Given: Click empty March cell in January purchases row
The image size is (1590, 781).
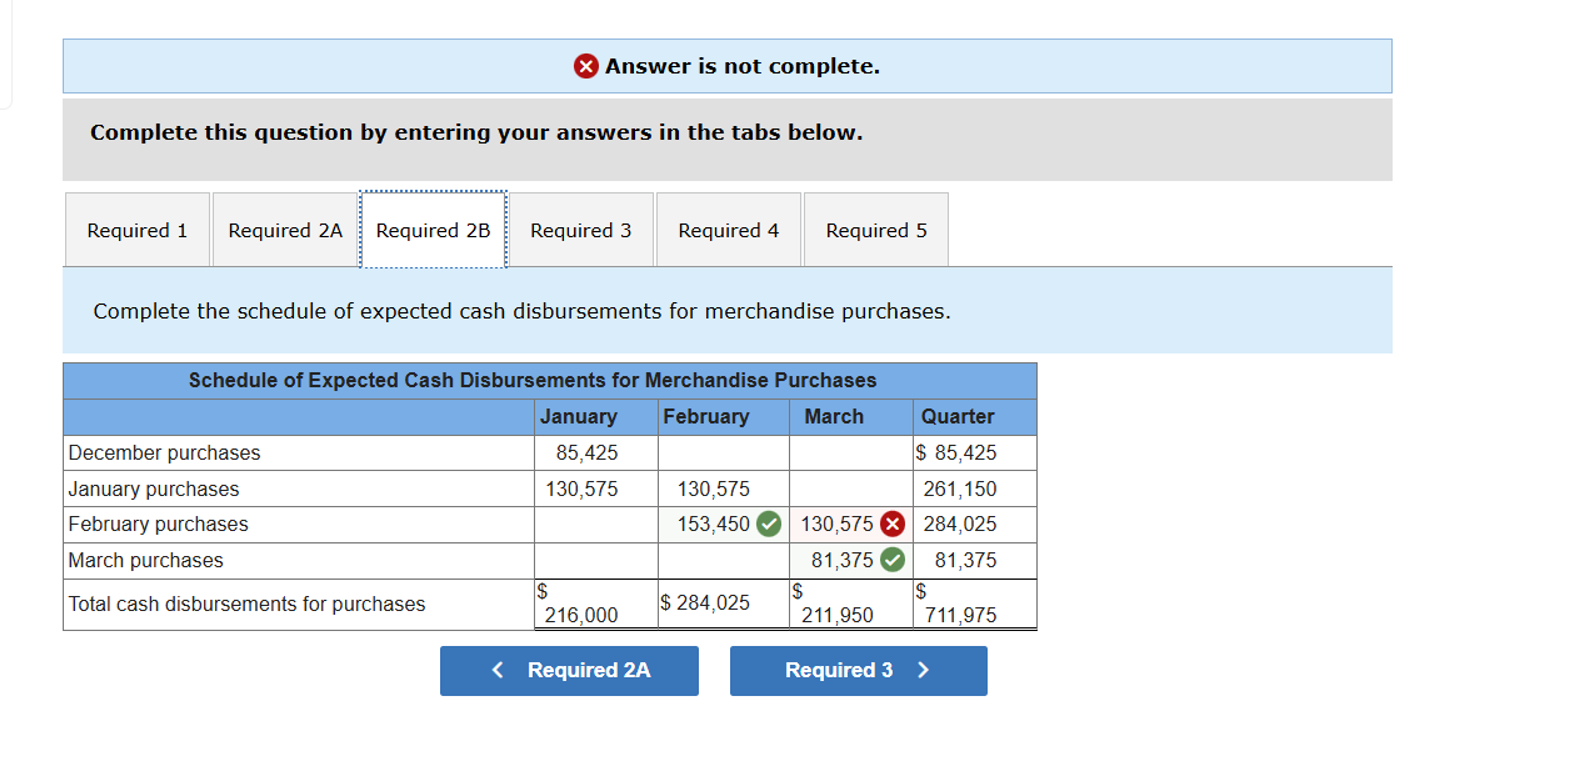Looking at the screenshot, I should click(851, 489).
